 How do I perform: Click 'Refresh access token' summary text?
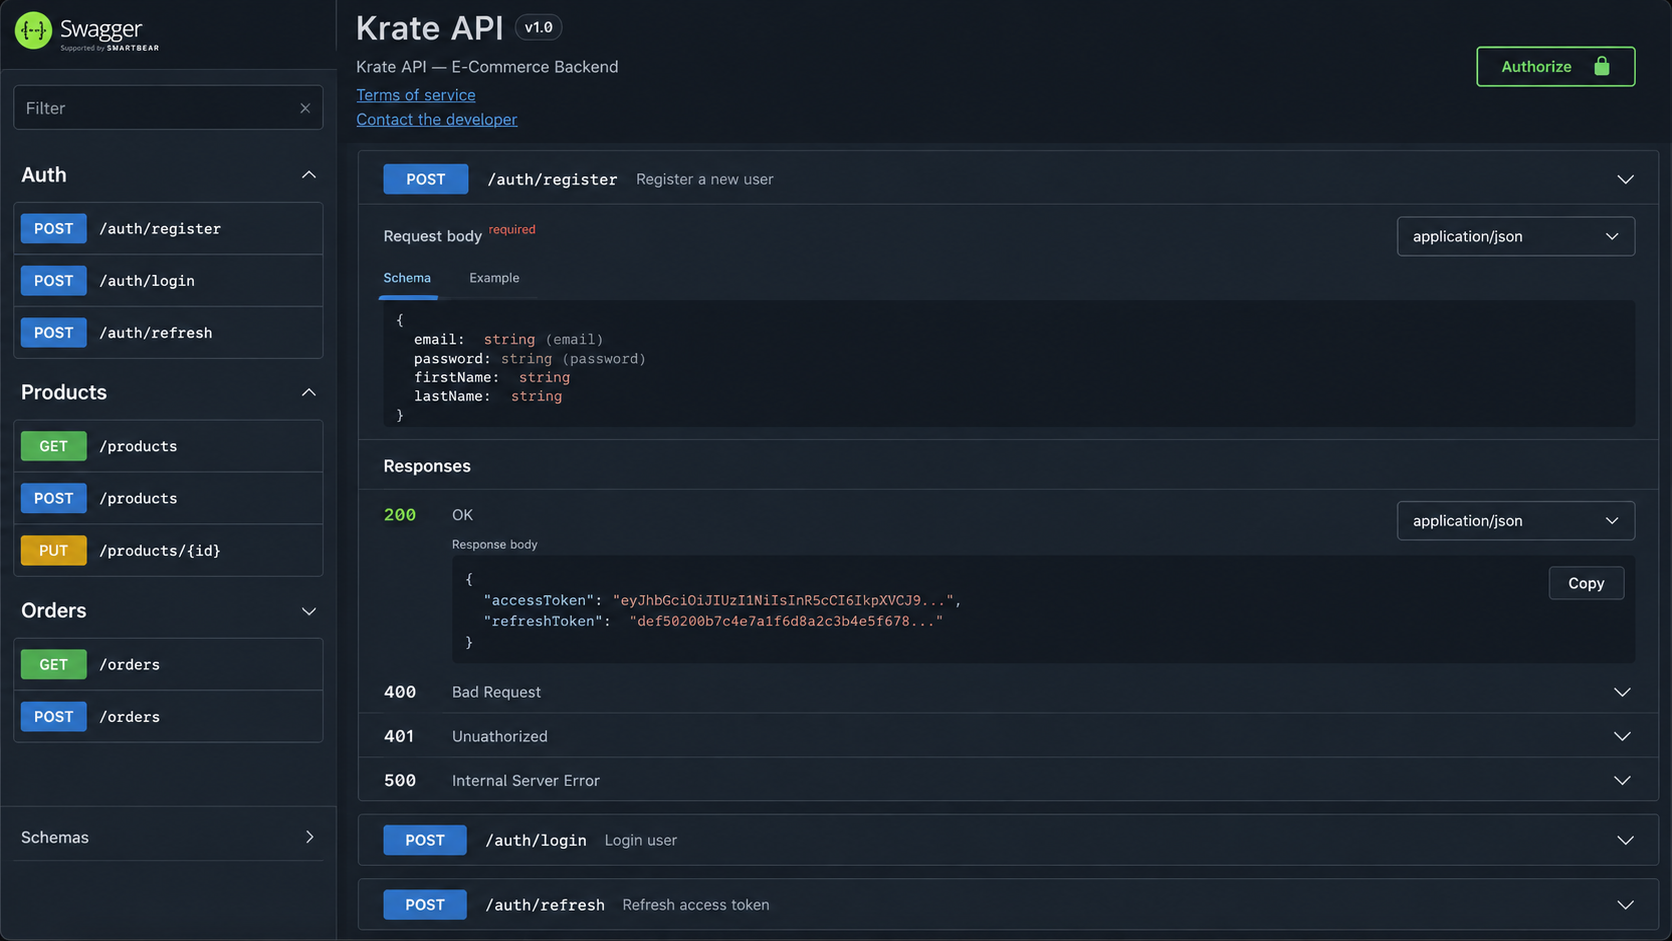click(696, 905)
